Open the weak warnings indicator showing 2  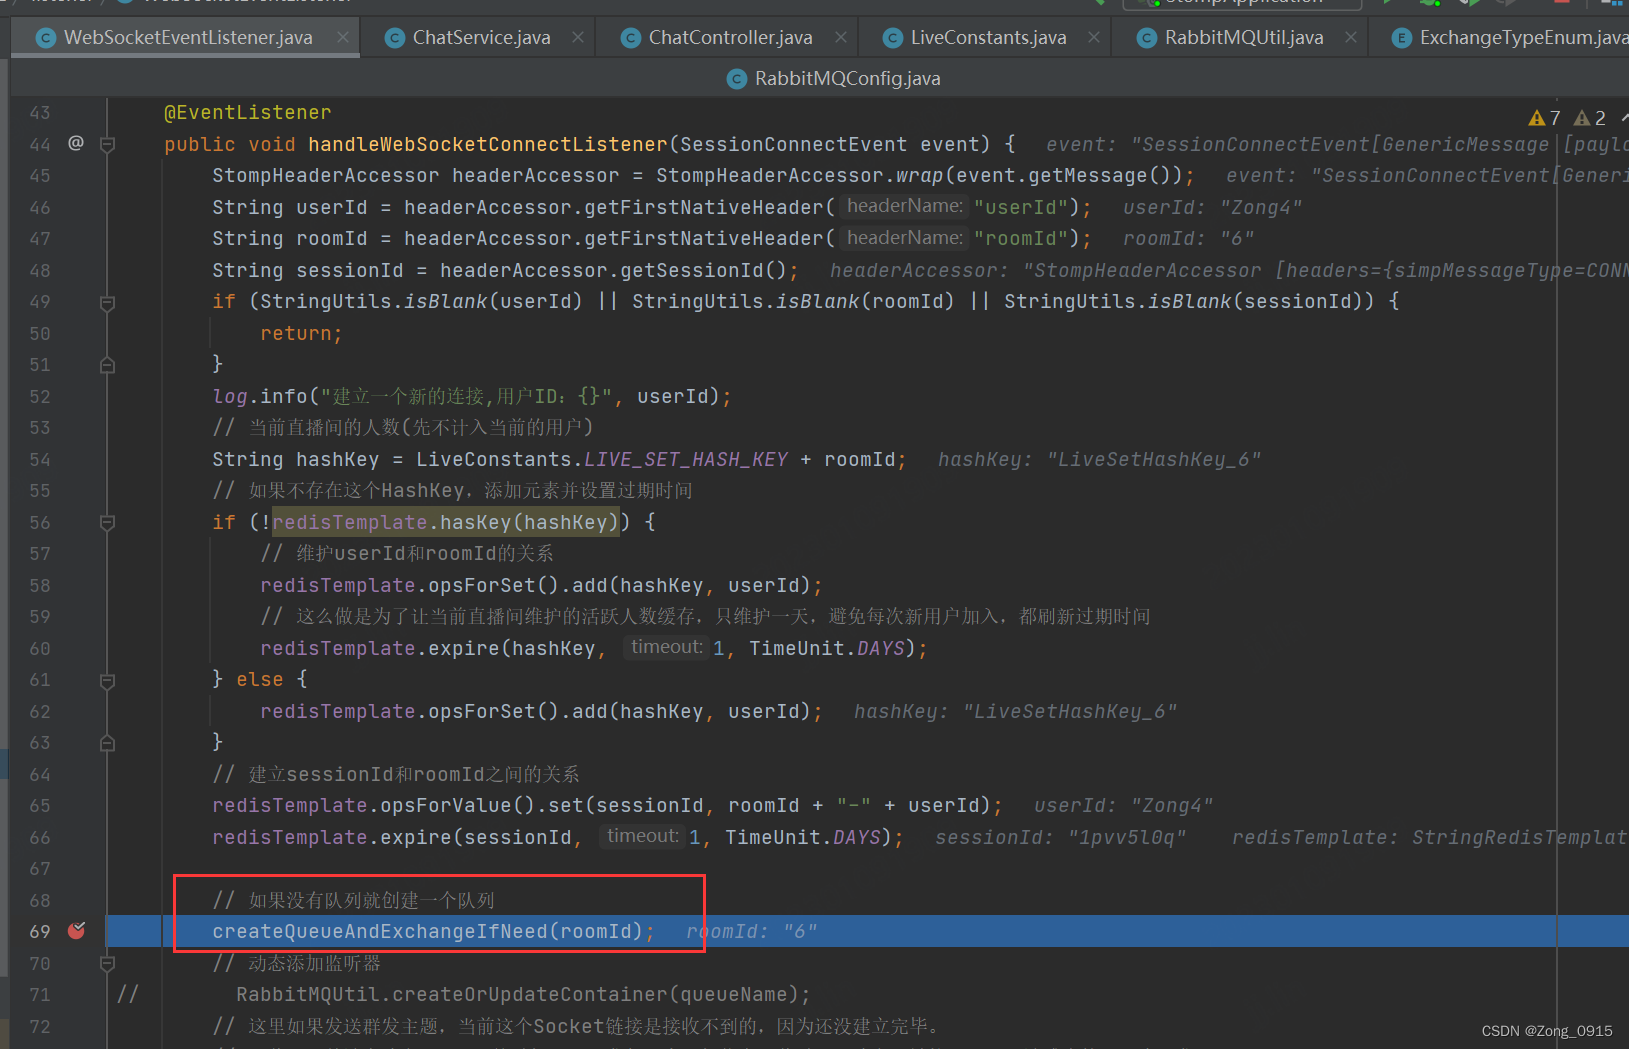pos(1590,118)
